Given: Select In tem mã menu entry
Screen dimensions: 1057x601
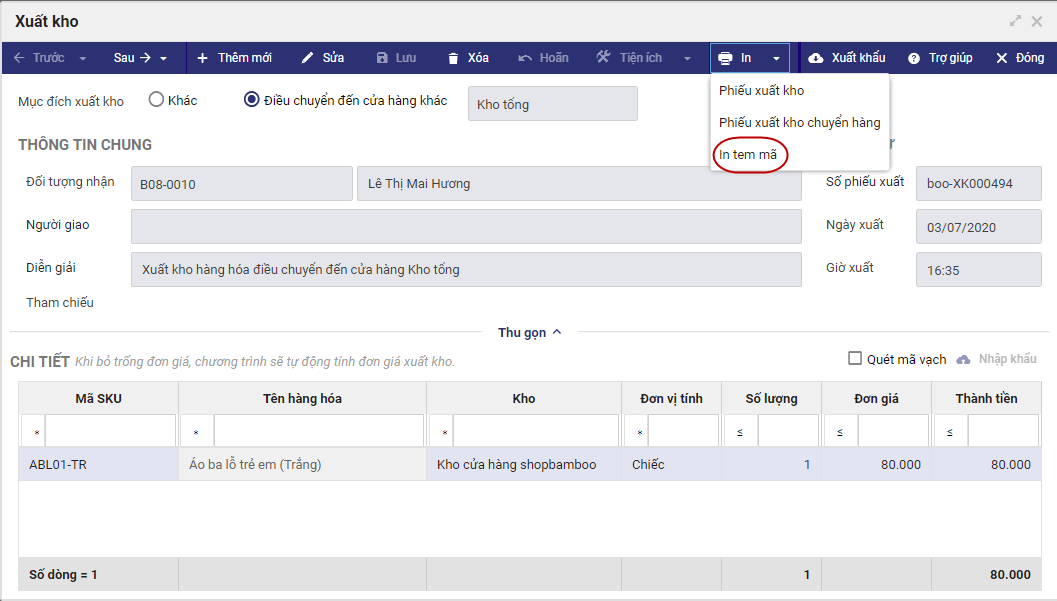Looking at the screenshot, I should 748,154.
